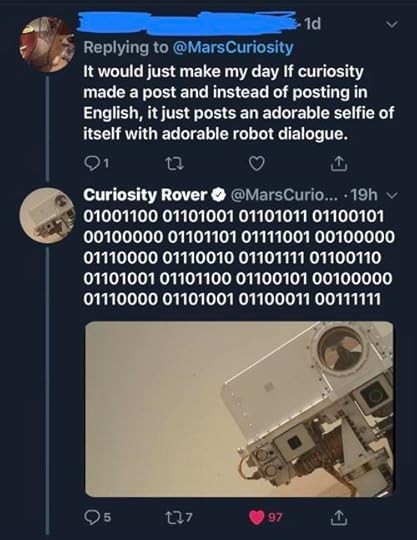Open the @MarsCuriosity mention link
The height and width of the screenshot is (540, 417).
click(x=232, y=48)
